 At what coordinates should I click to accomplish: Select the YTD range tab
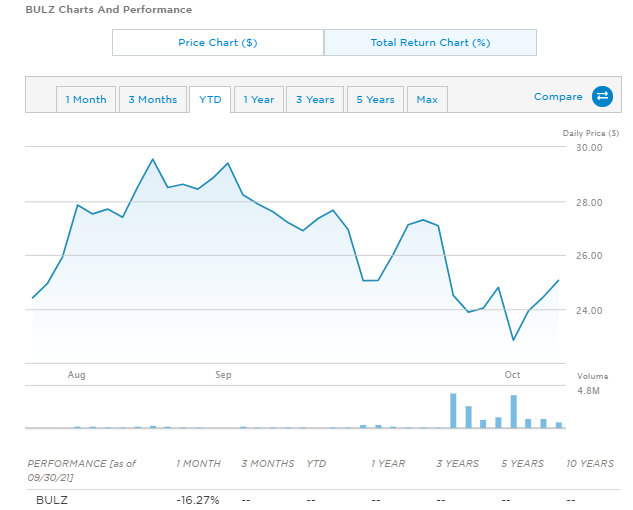tap(210, 99)
